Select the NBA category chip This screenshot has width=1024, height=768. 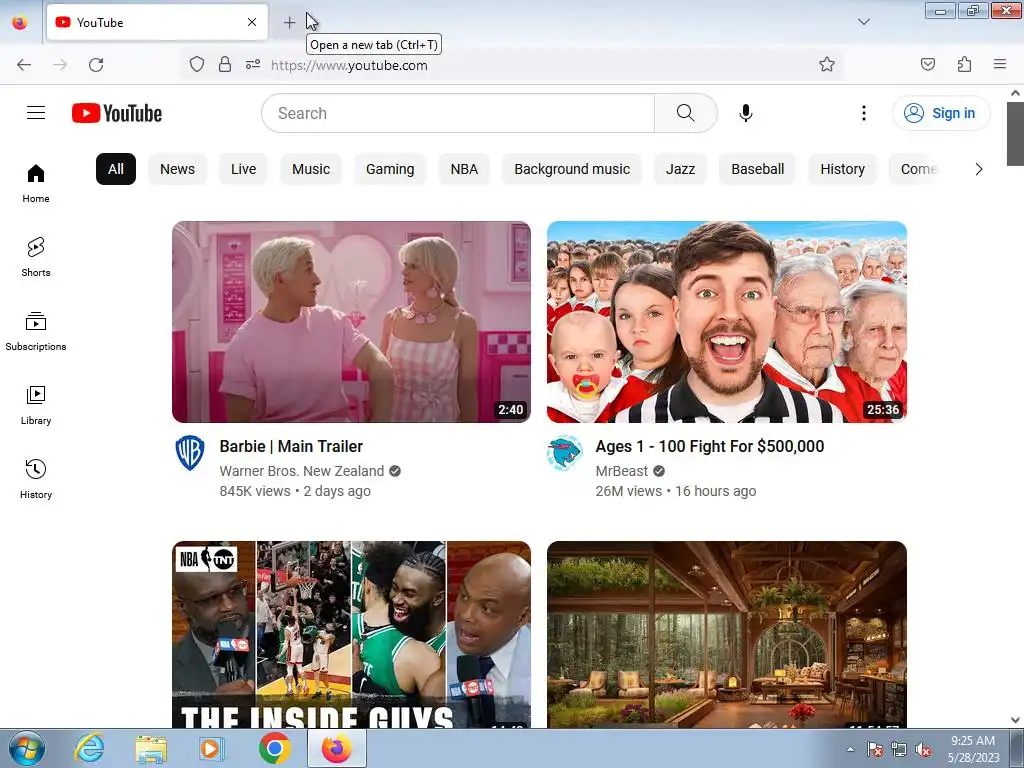[x=464, y=169]
